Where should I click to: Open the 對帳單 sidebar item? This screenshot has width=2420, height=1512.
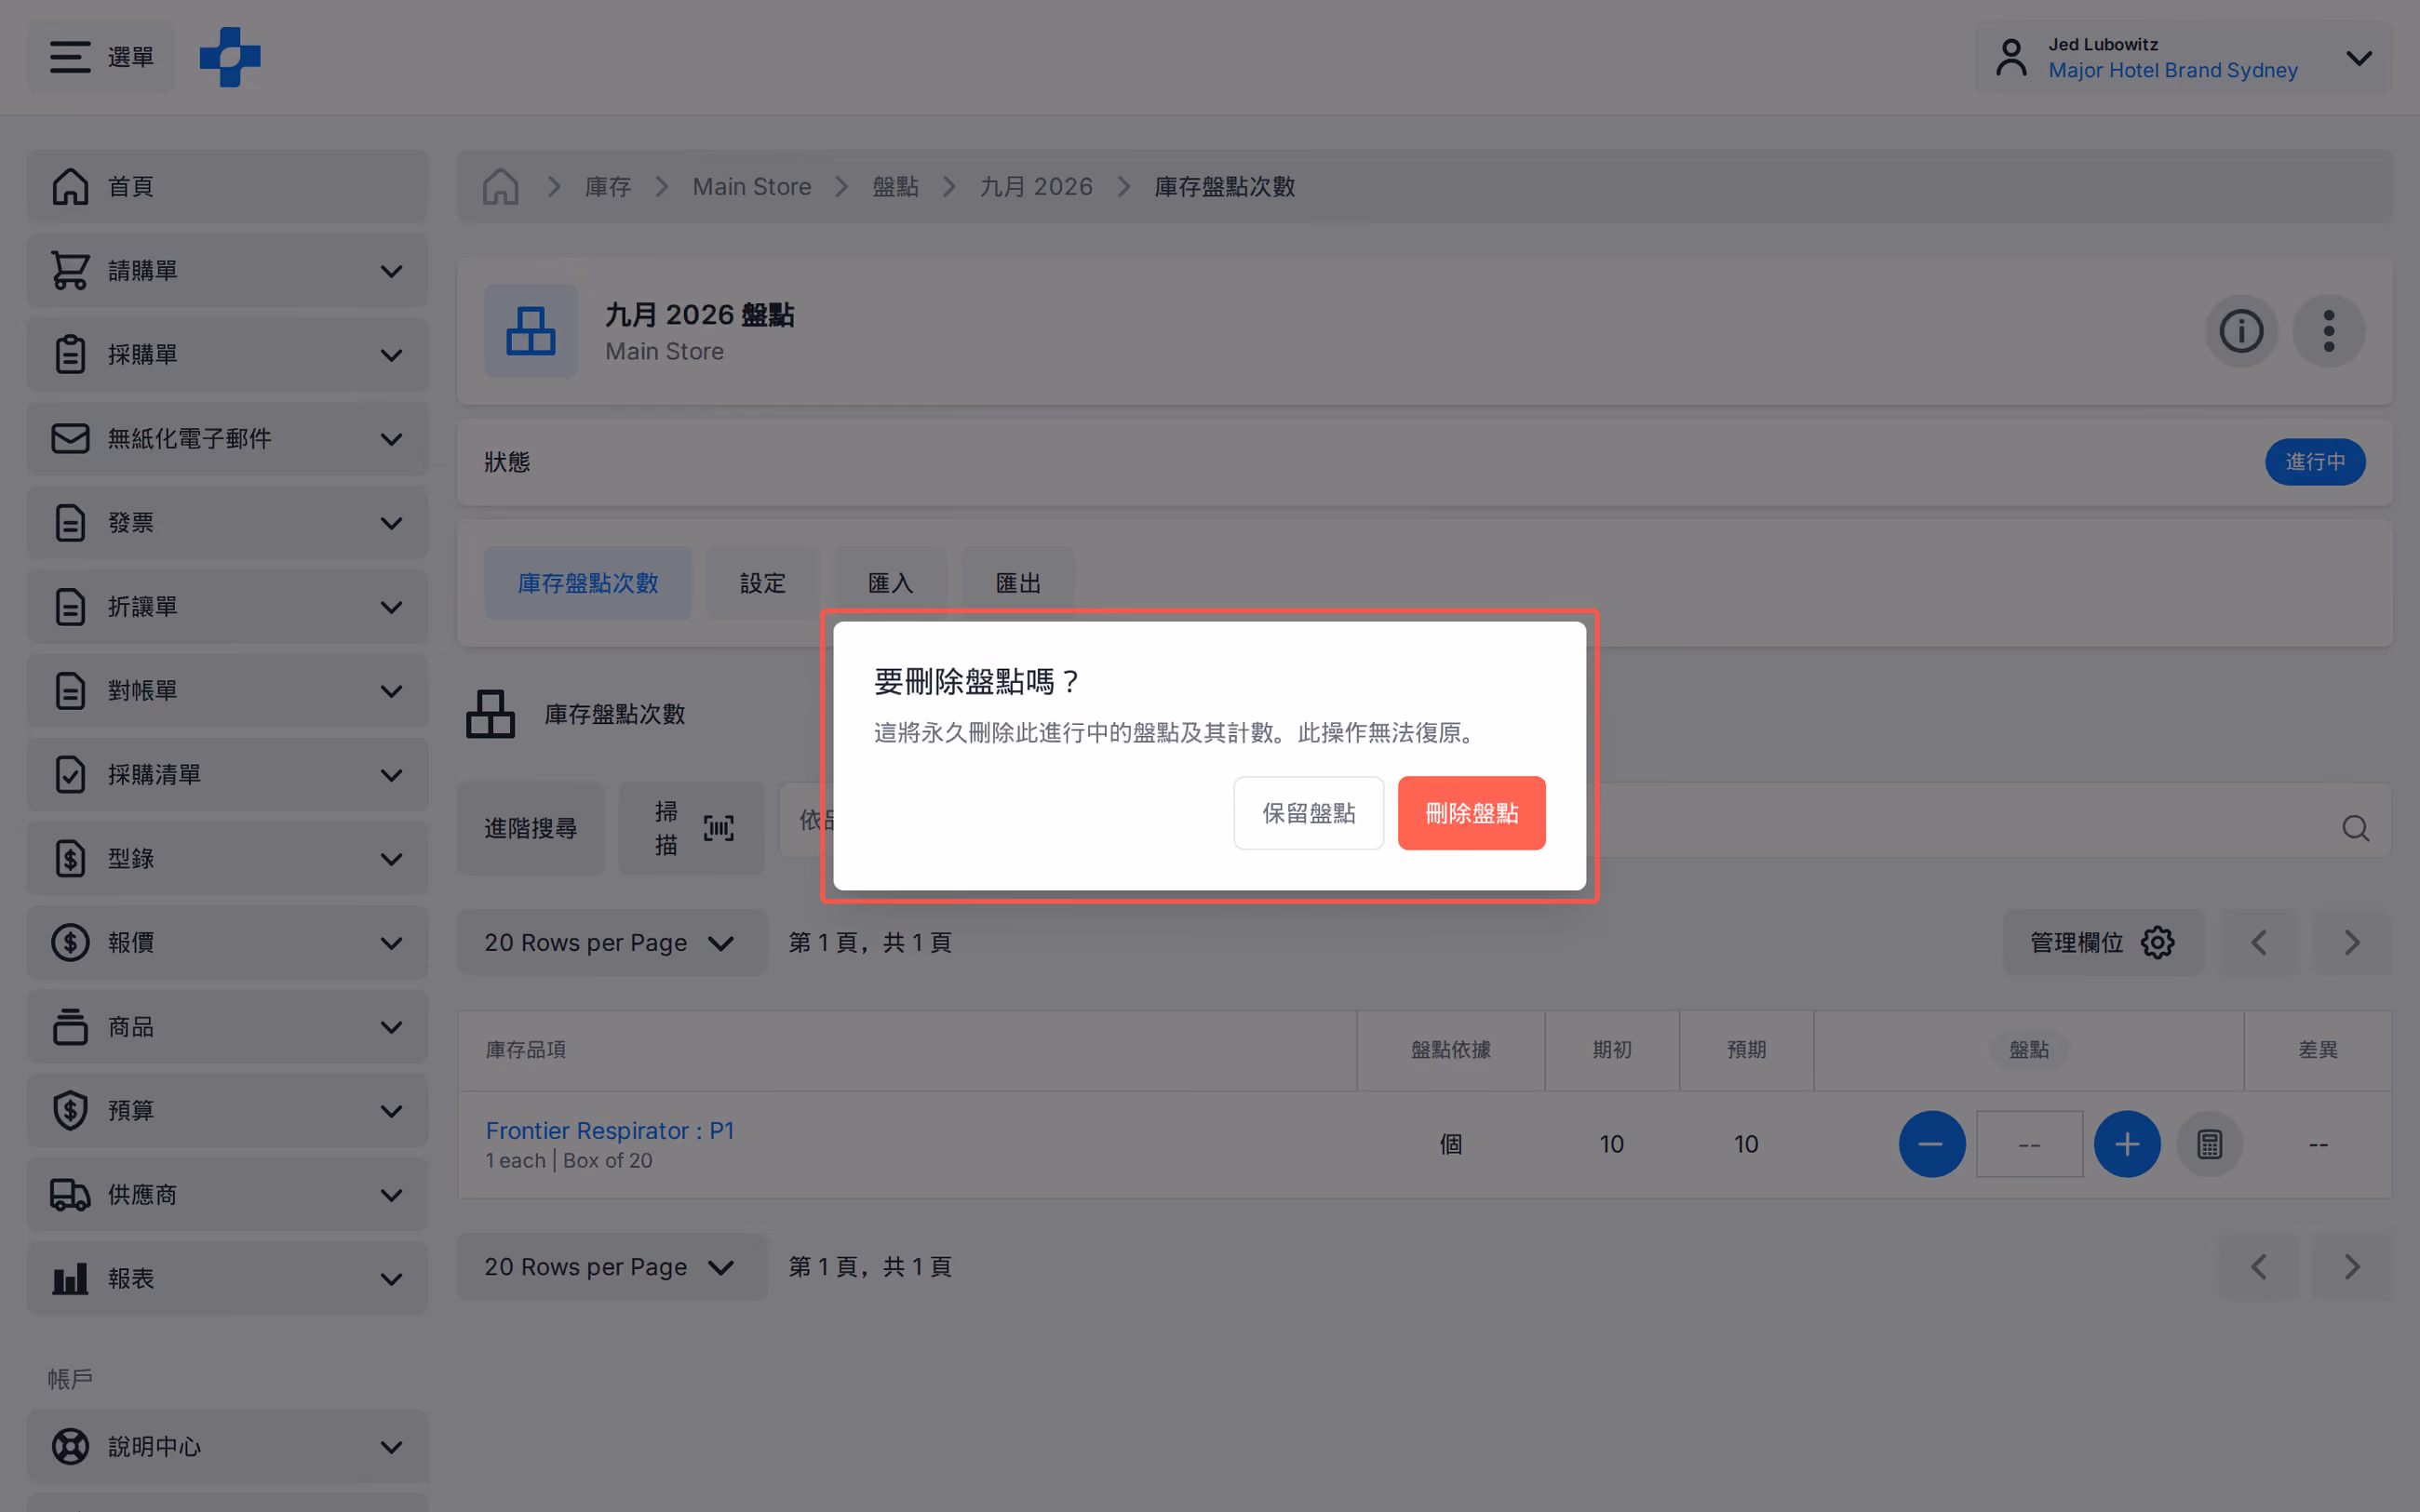click(227, 691)
